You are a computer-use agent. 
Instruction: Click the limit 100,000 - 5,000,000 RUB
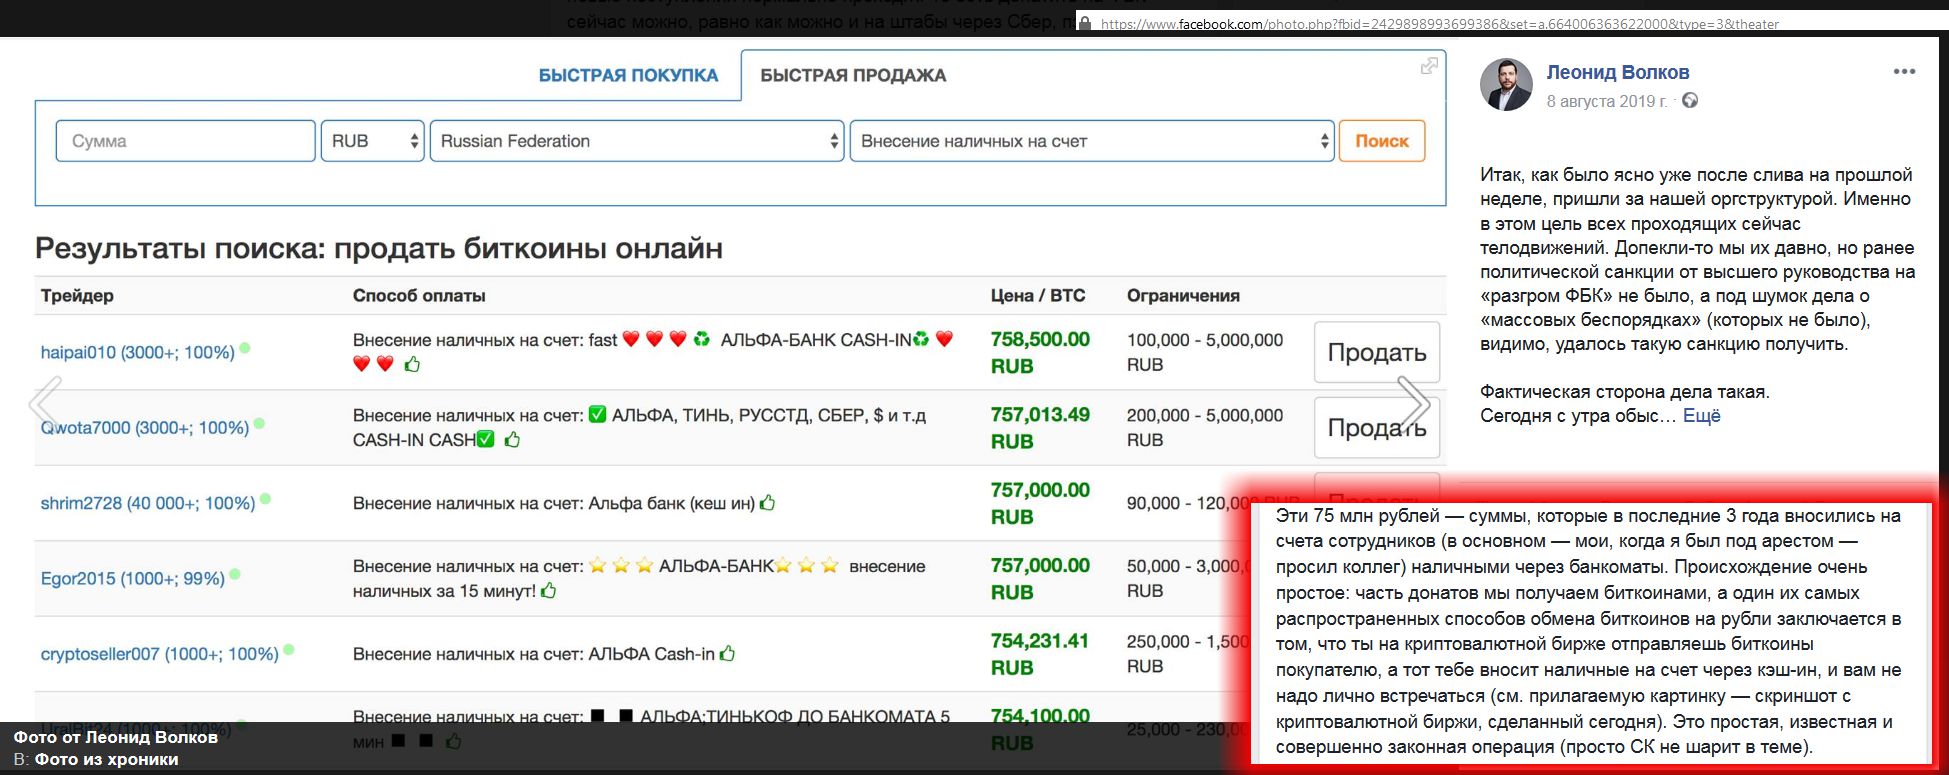pos(1205,352)
